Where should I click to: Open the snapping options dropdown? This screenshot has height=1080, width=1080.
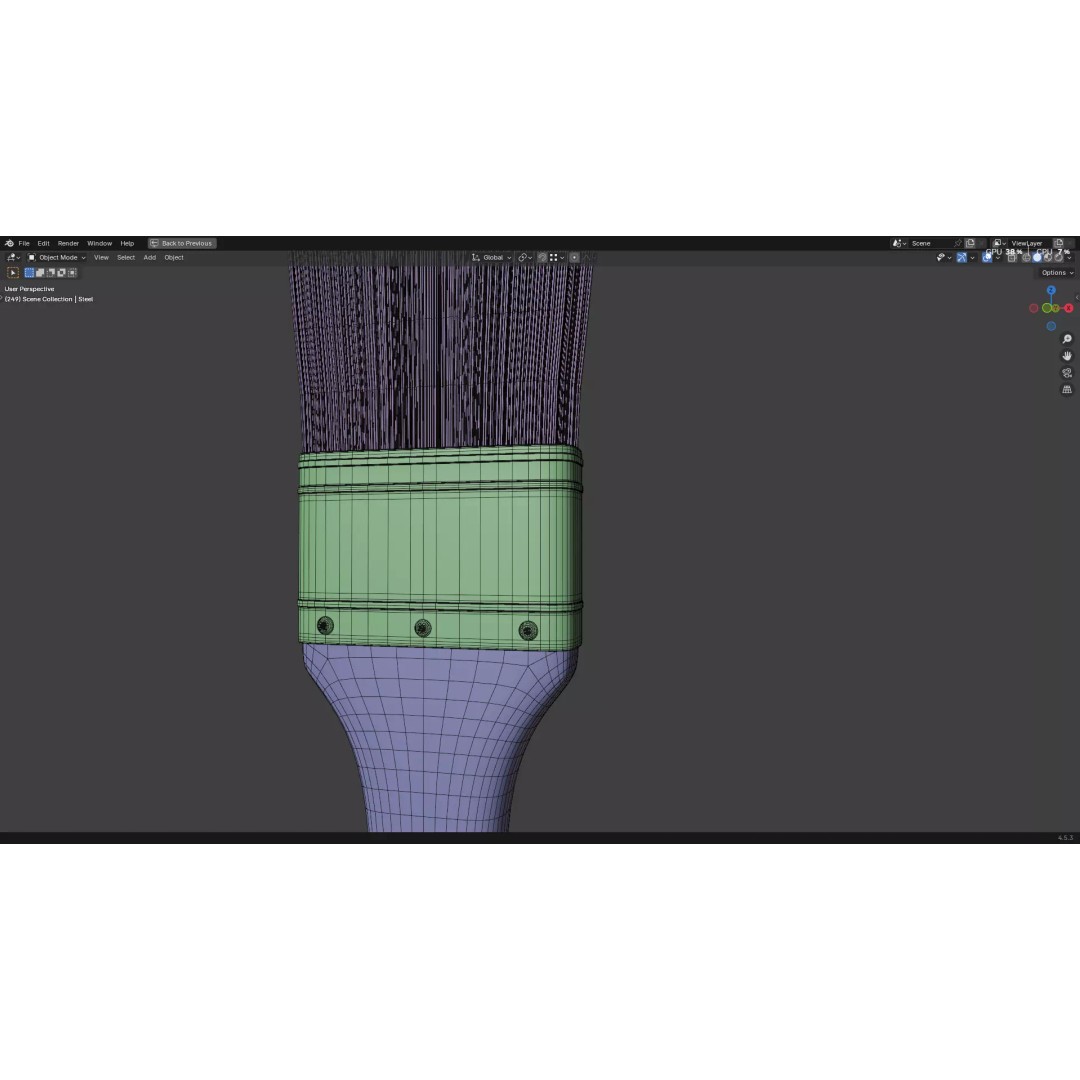click(557, 258)
